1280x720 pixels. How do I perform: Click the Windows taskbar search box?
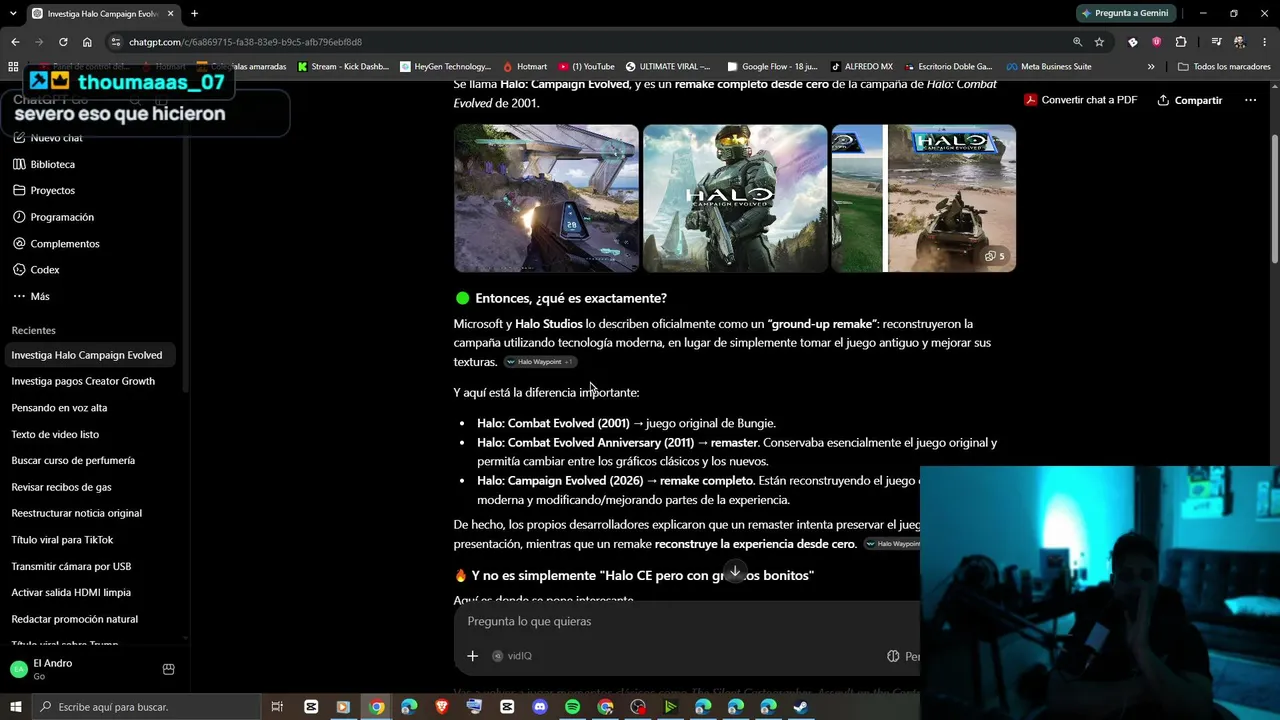point(148,707)
